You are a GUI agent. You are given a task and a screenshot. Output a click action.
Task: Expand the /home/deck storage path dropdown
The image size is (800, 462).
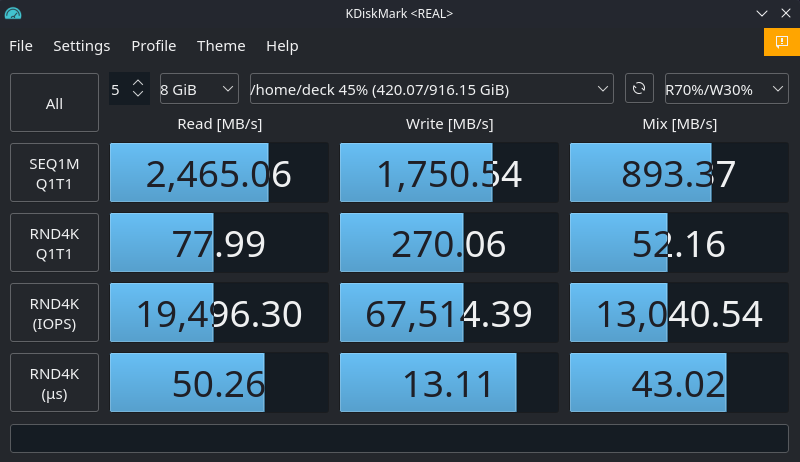(431, 89)
